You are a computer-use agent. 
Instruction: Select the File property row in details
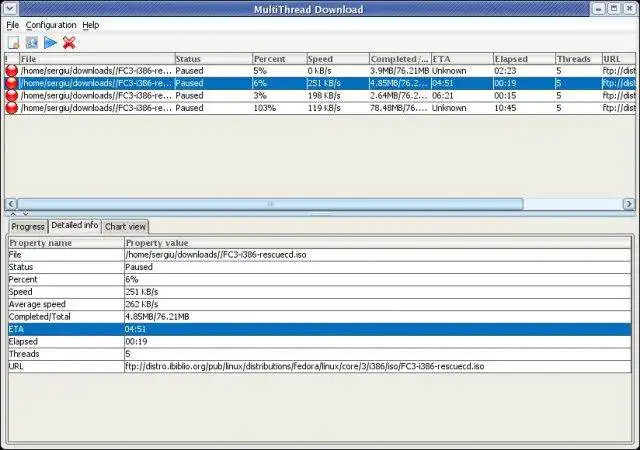pos(320,255)
